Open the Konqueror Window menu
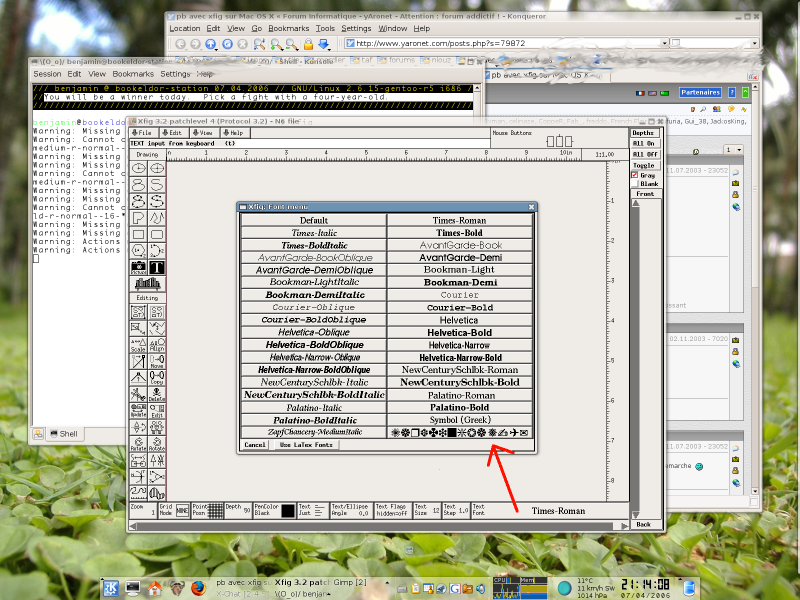 [392, 29]
